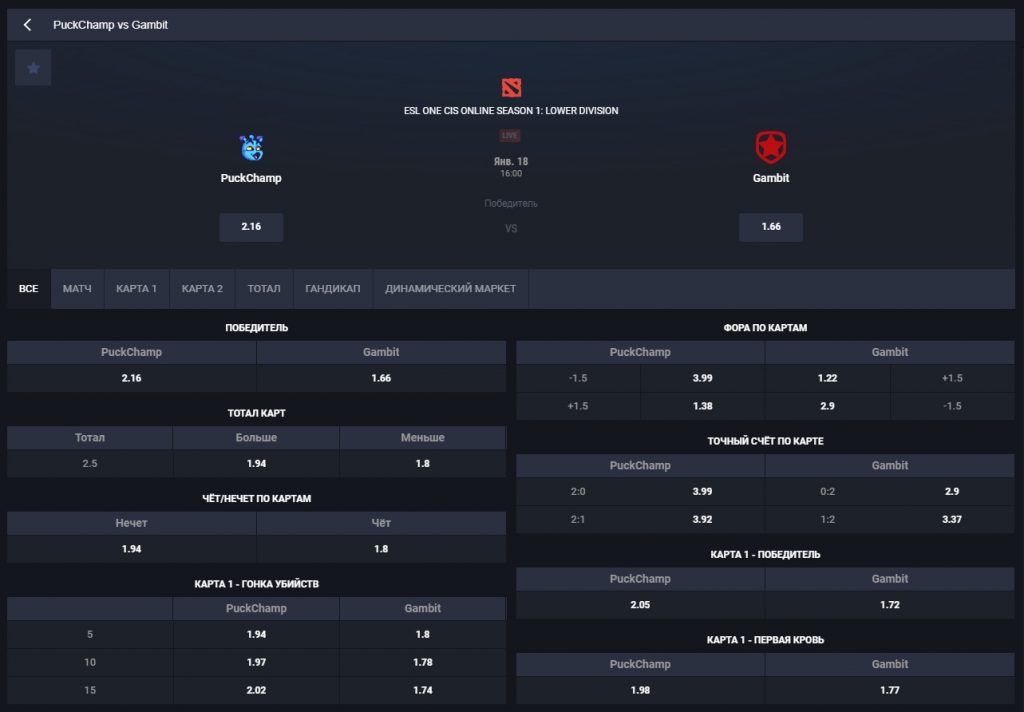This screenshot has height=712, width=1024.
Task: Click the Dota 2 game logo
Action: [x=511, y=87]
